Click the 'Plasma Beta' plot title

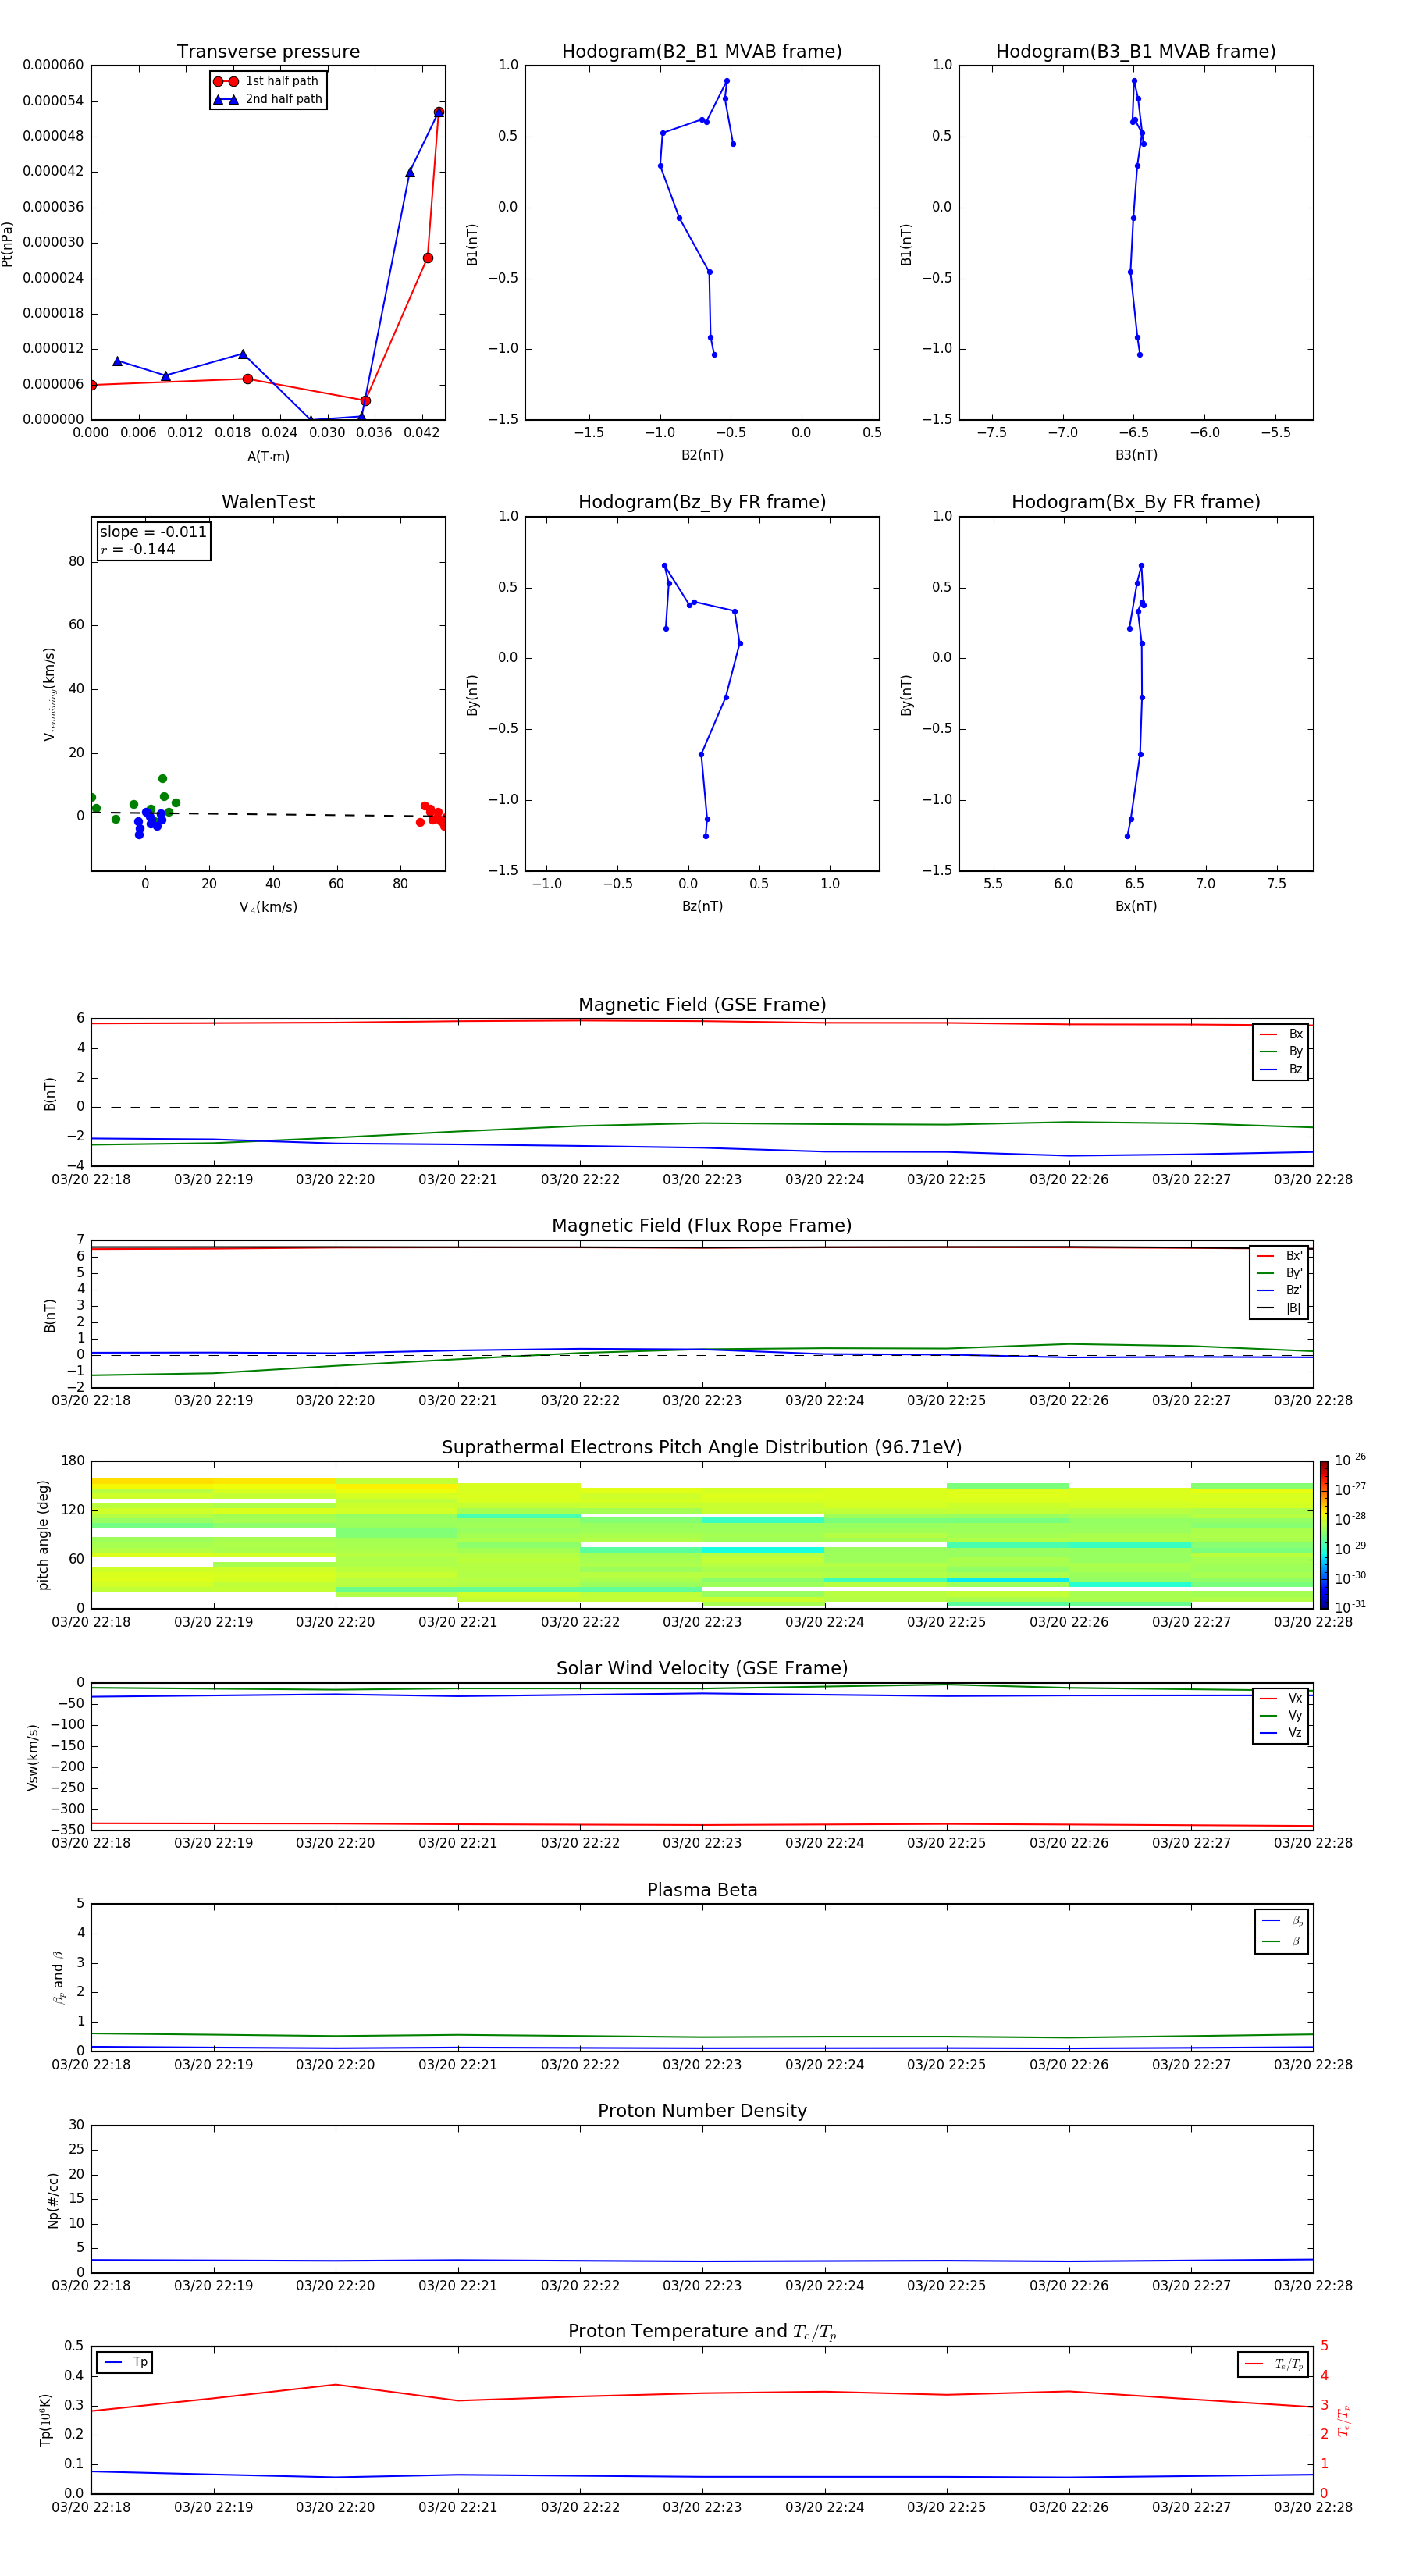coord(702,1890)
